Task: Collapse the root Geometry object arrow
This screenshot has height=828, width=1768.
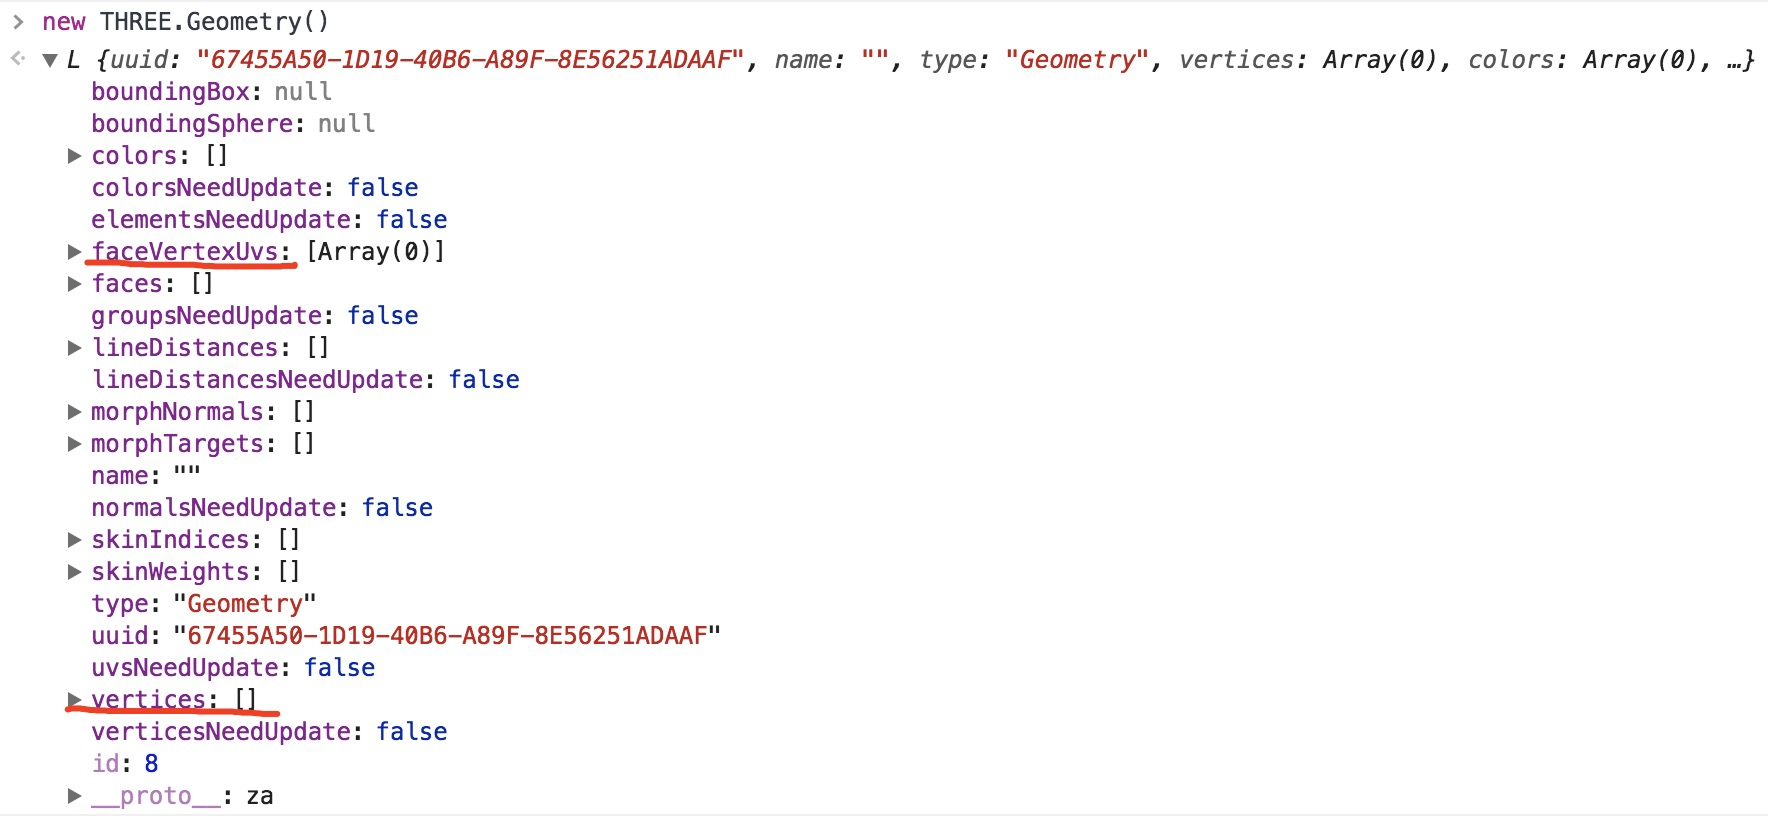Action: point(50,60)
